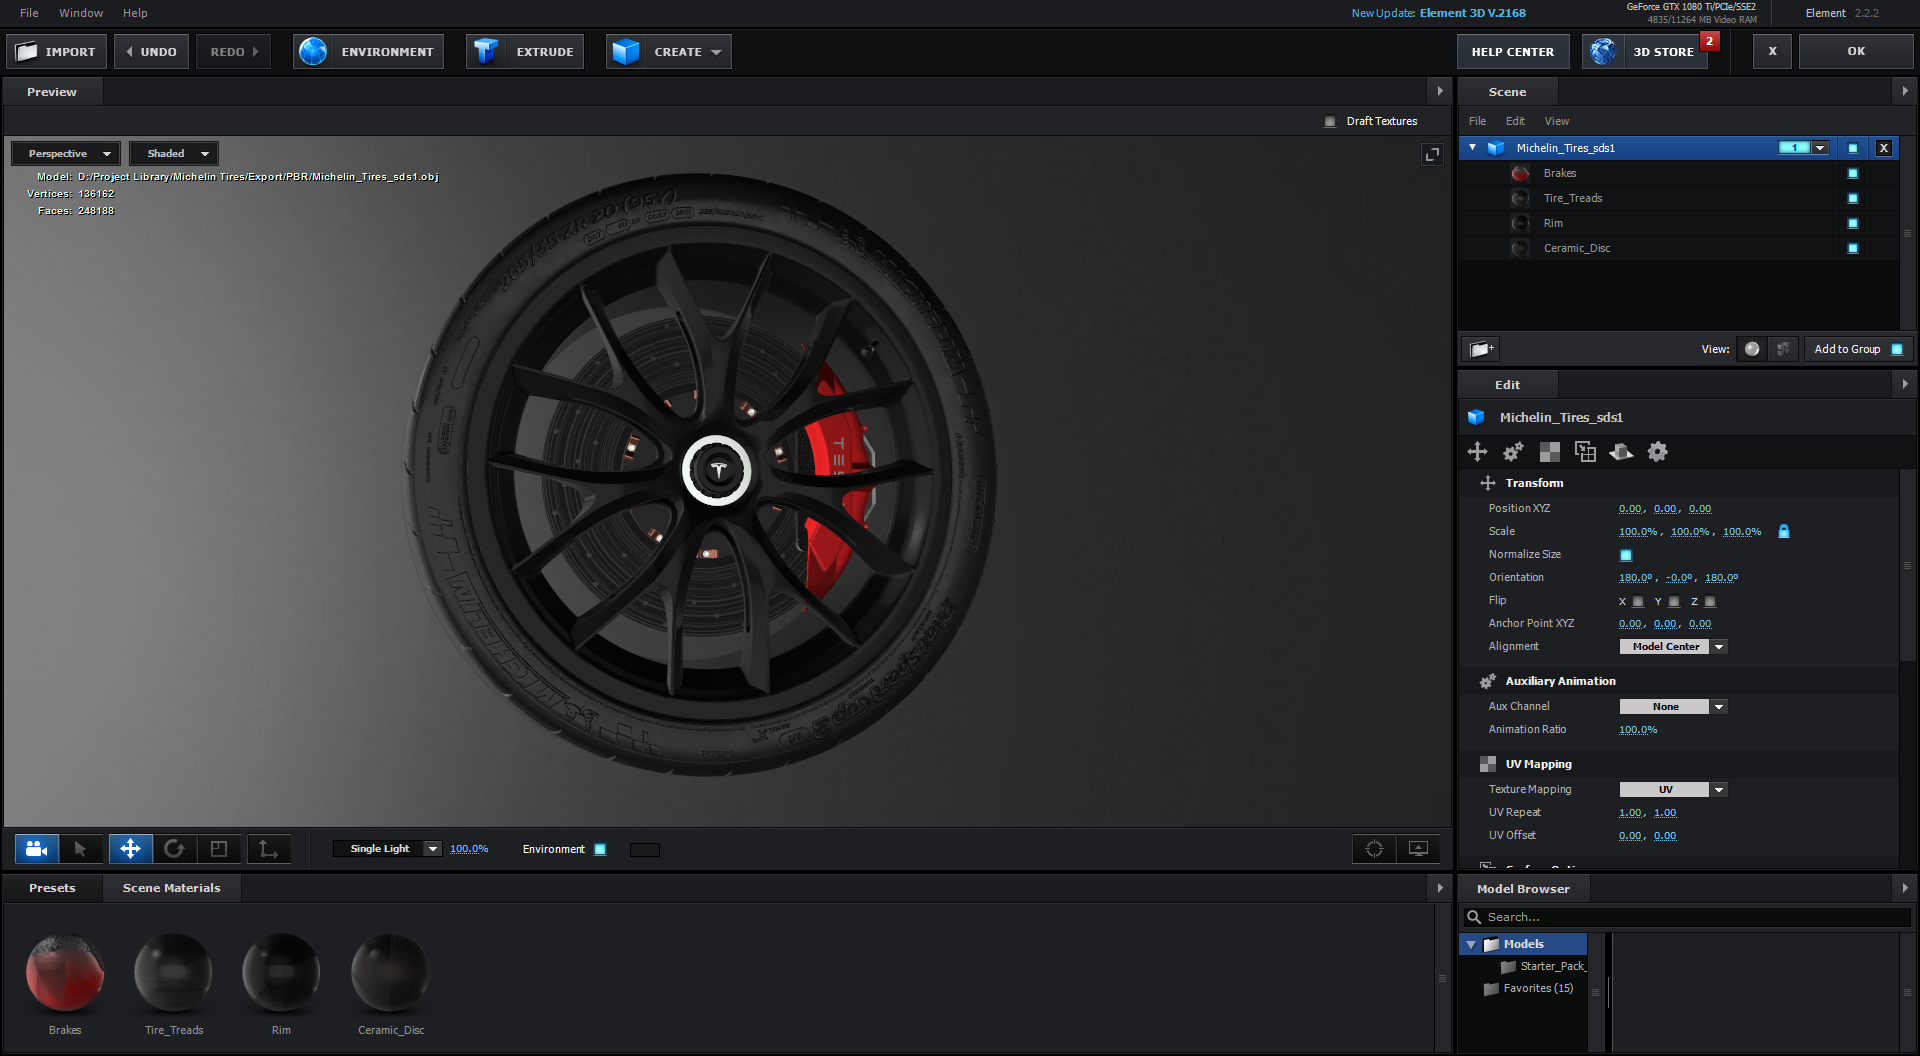Open UV Mapping via the checkerboard icon
1920x1056 pixels.
click(x=1549, y=452)
